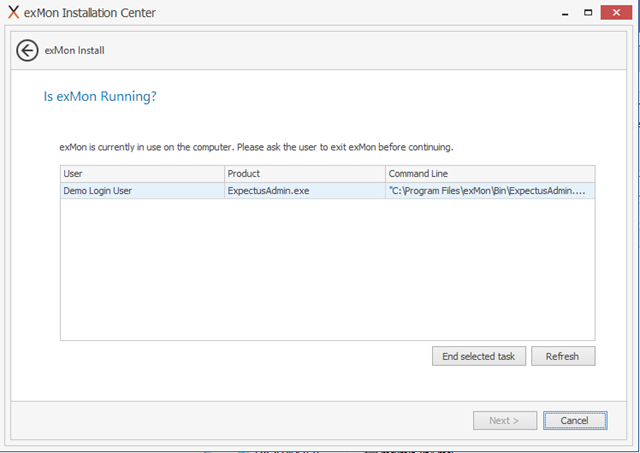Viewport: 640px width, 453px height.
Task: Select the ExpectusAdmin.exe product cell
Action: click(304, 191)
